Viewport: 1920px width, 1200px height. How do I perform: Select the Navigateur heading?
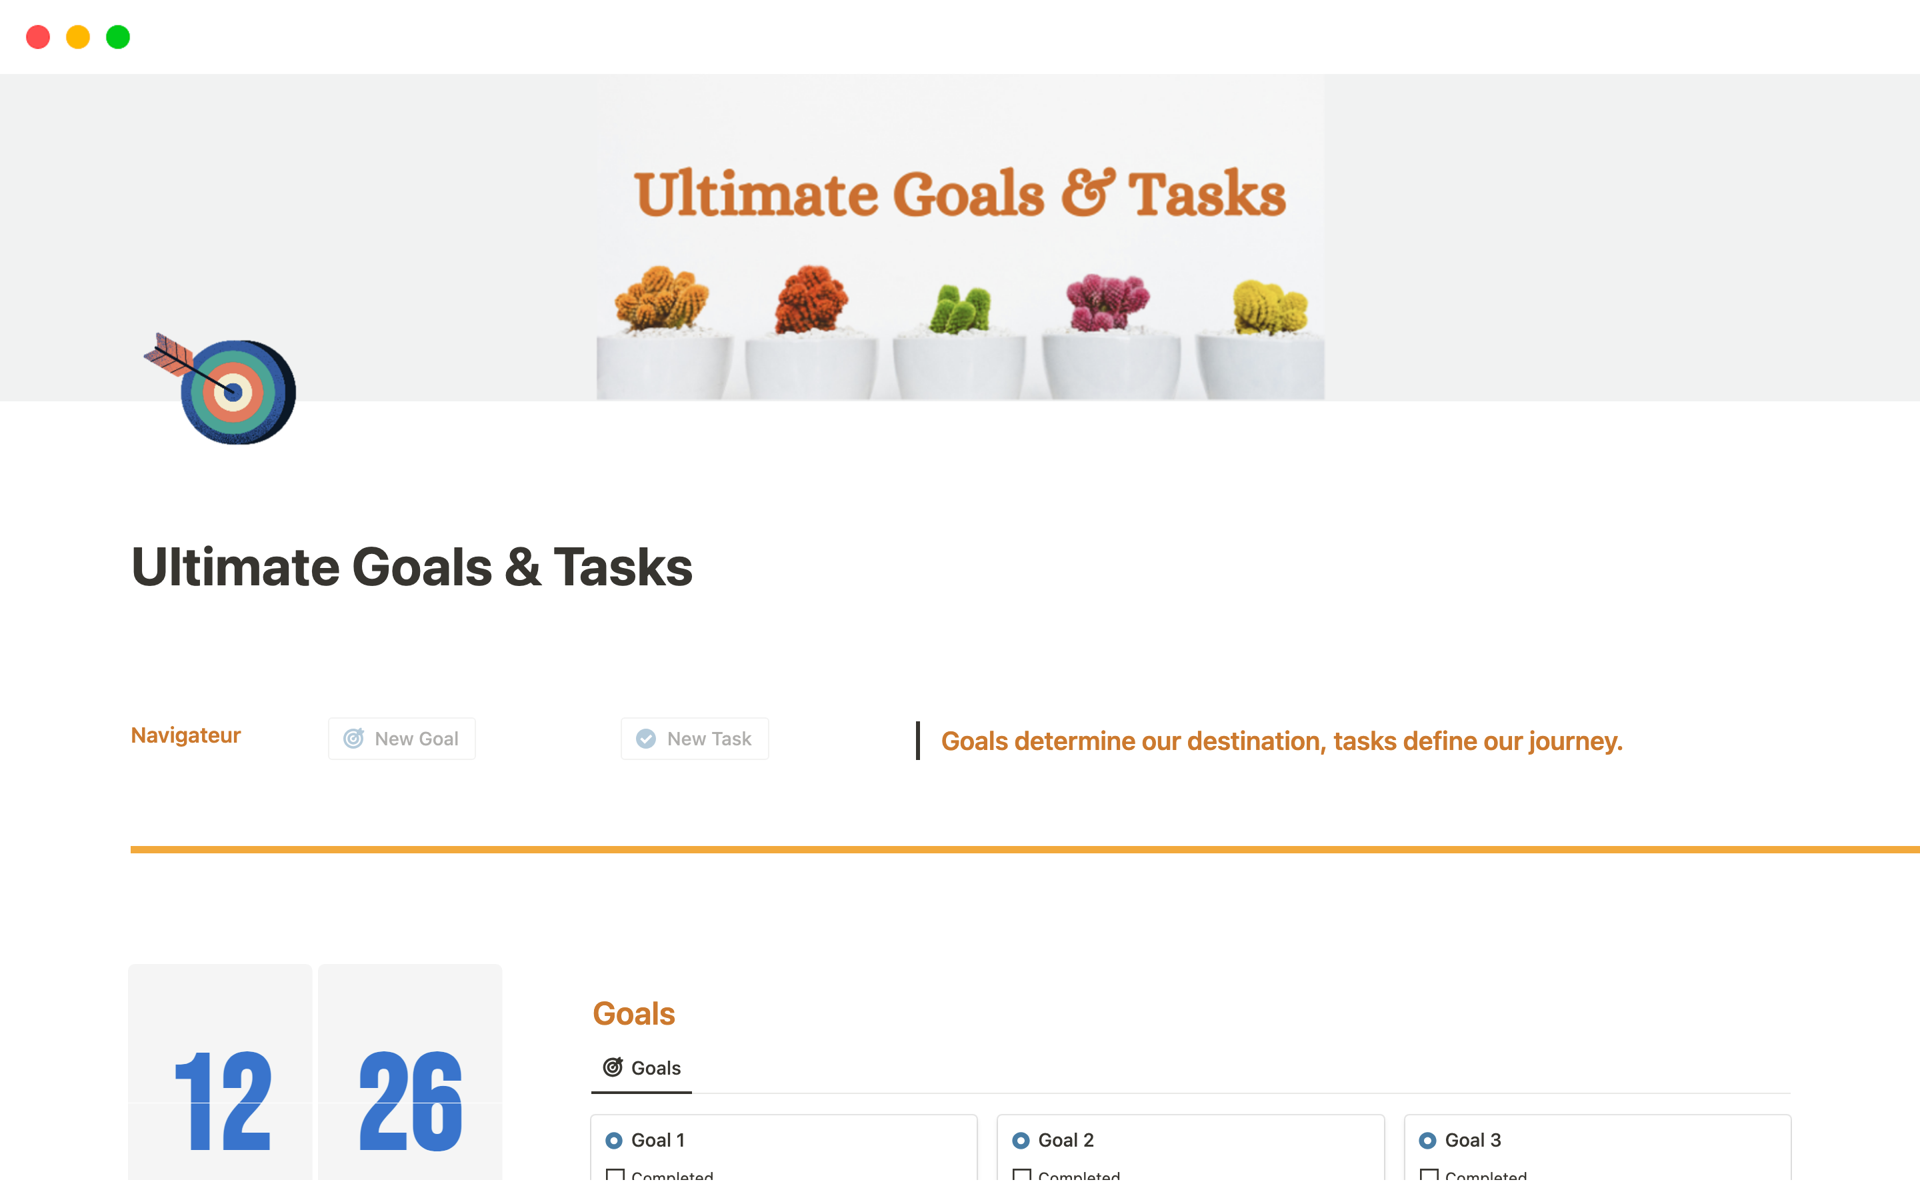185,735
